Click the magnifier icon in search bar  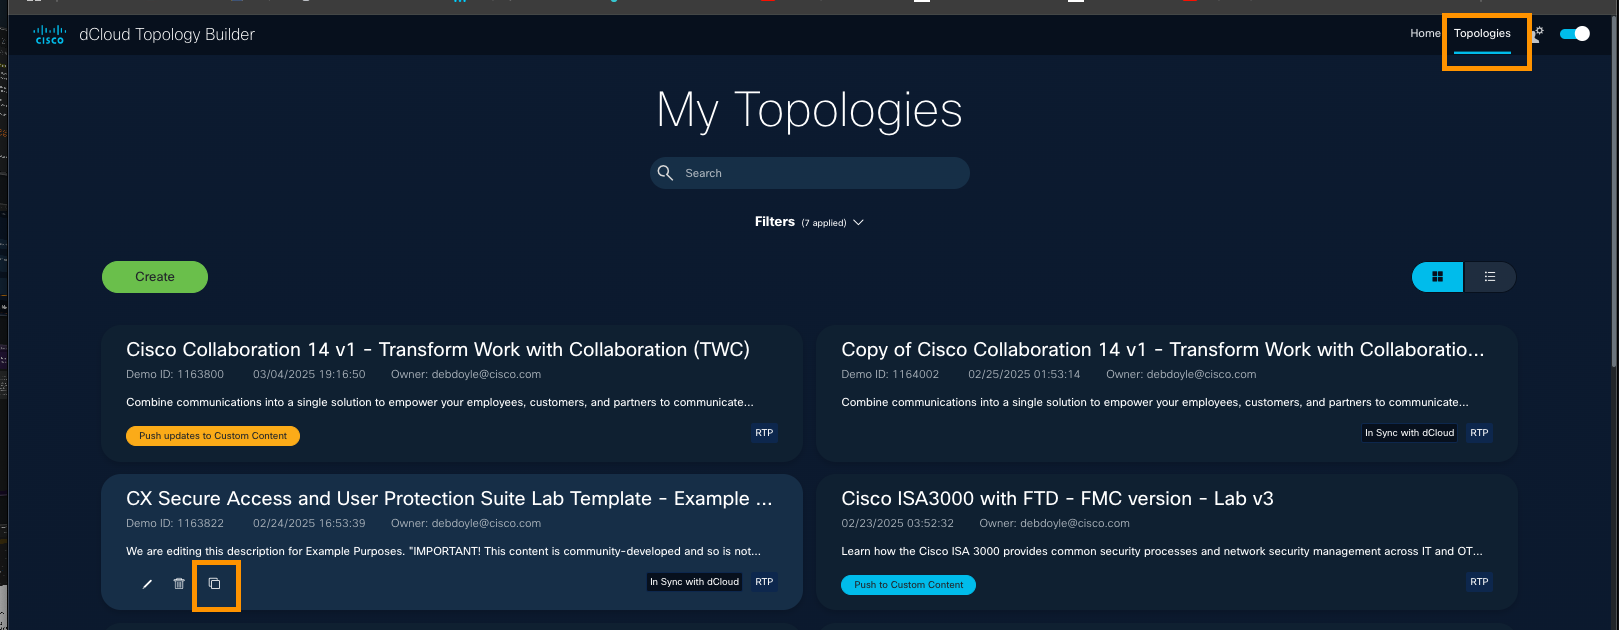[665, 173]
